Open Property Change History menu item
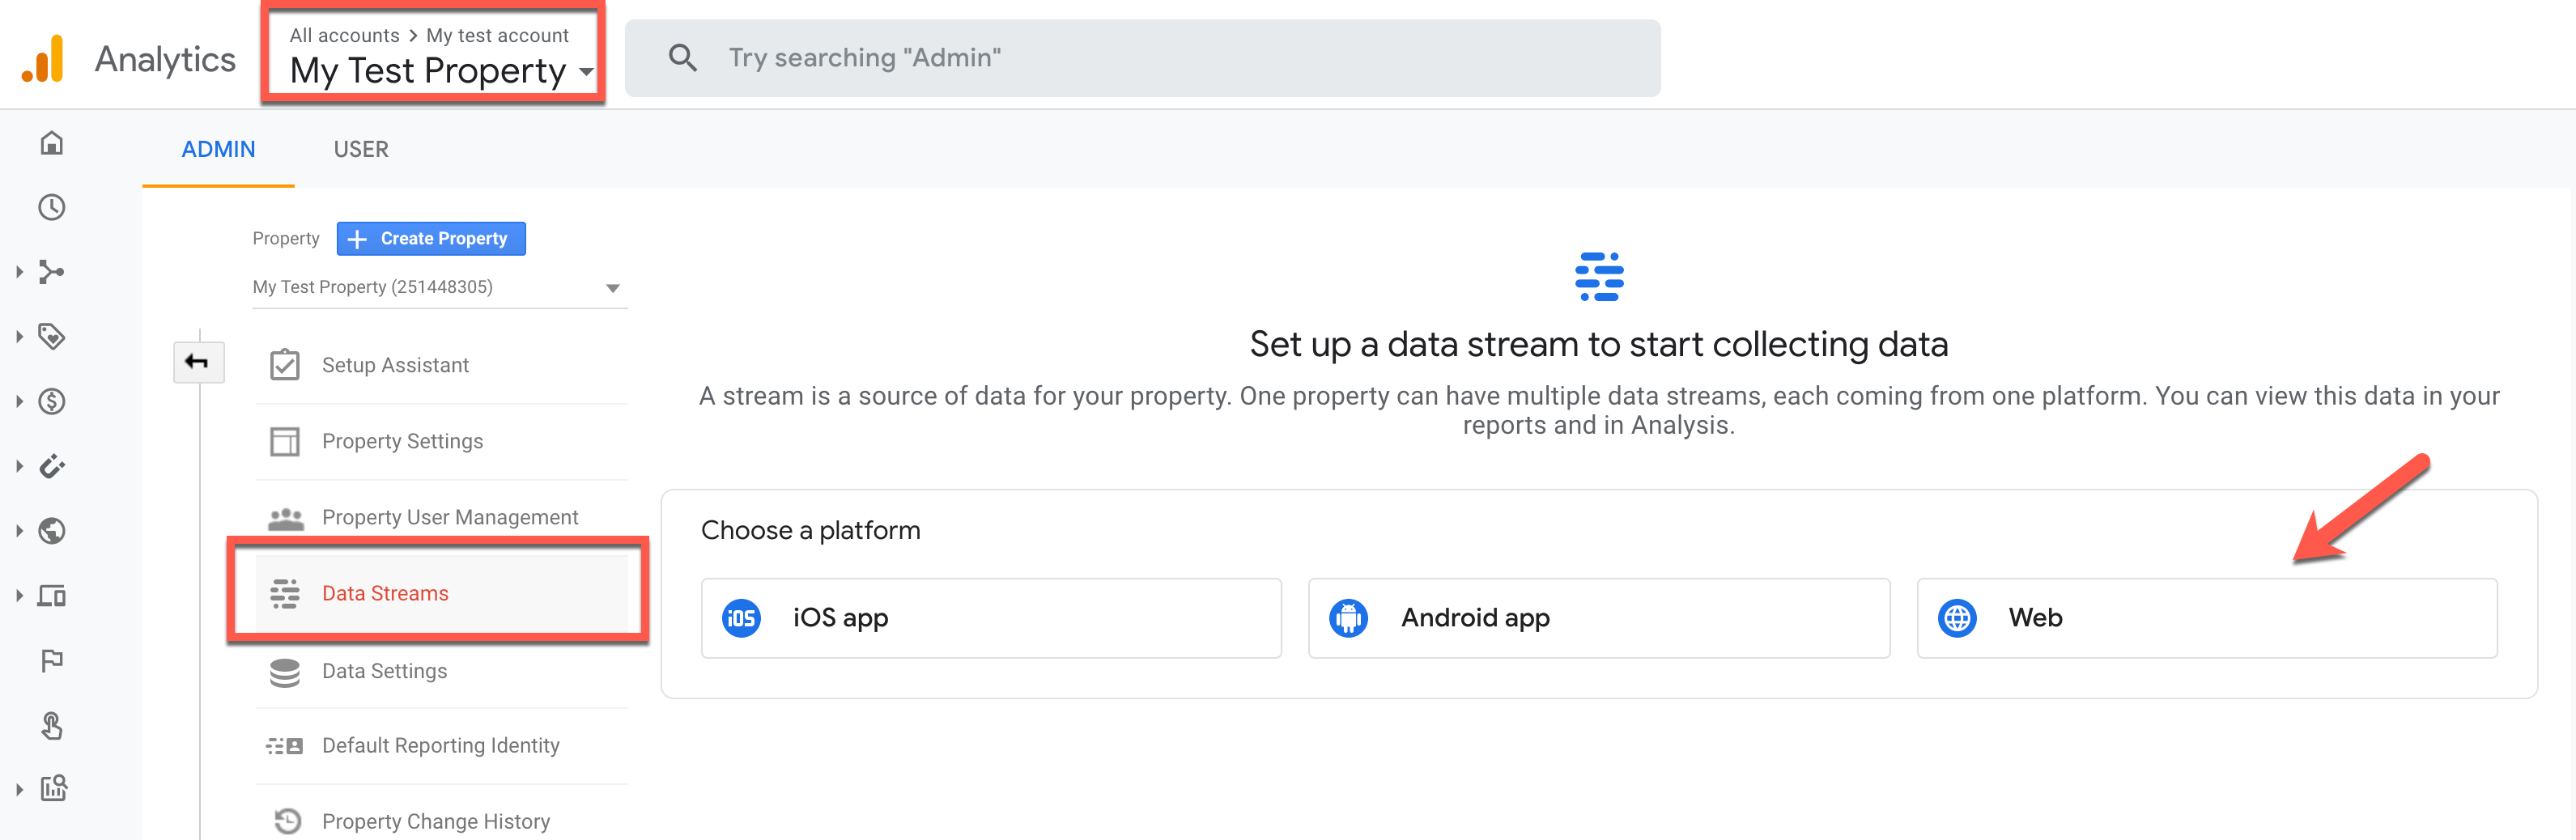Image resolution: width=2576 pixels, height=840 pixels. tap(441, 821)
